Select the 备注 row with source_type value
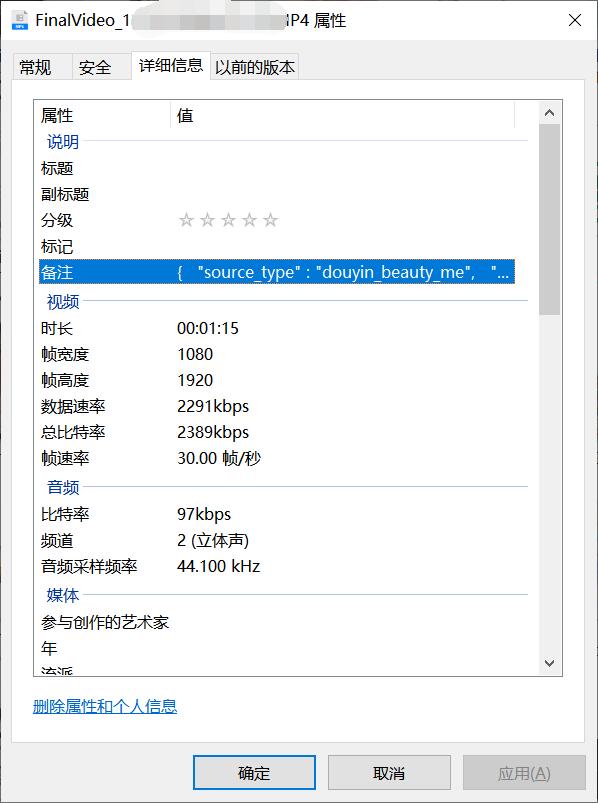Screen dimensions: 598x803 pos(277,272)
